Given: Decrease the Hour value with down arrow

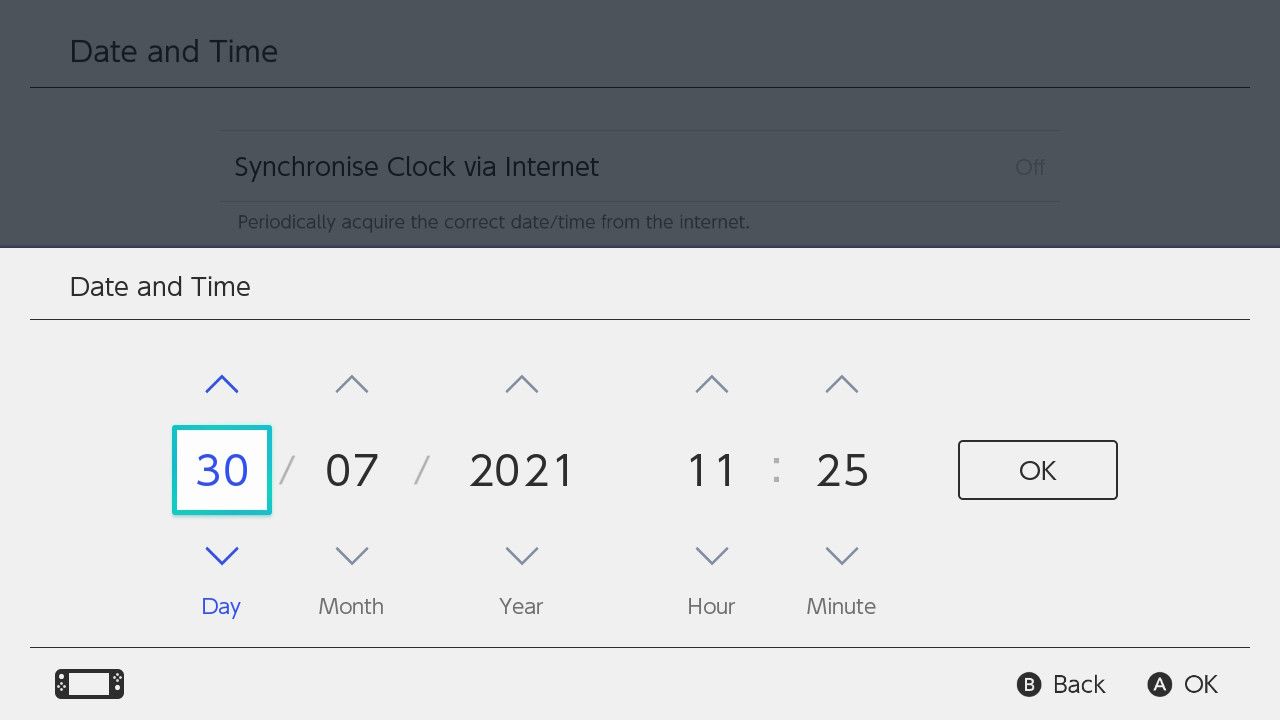Looking at the screenshot, I should pos(711,556).
